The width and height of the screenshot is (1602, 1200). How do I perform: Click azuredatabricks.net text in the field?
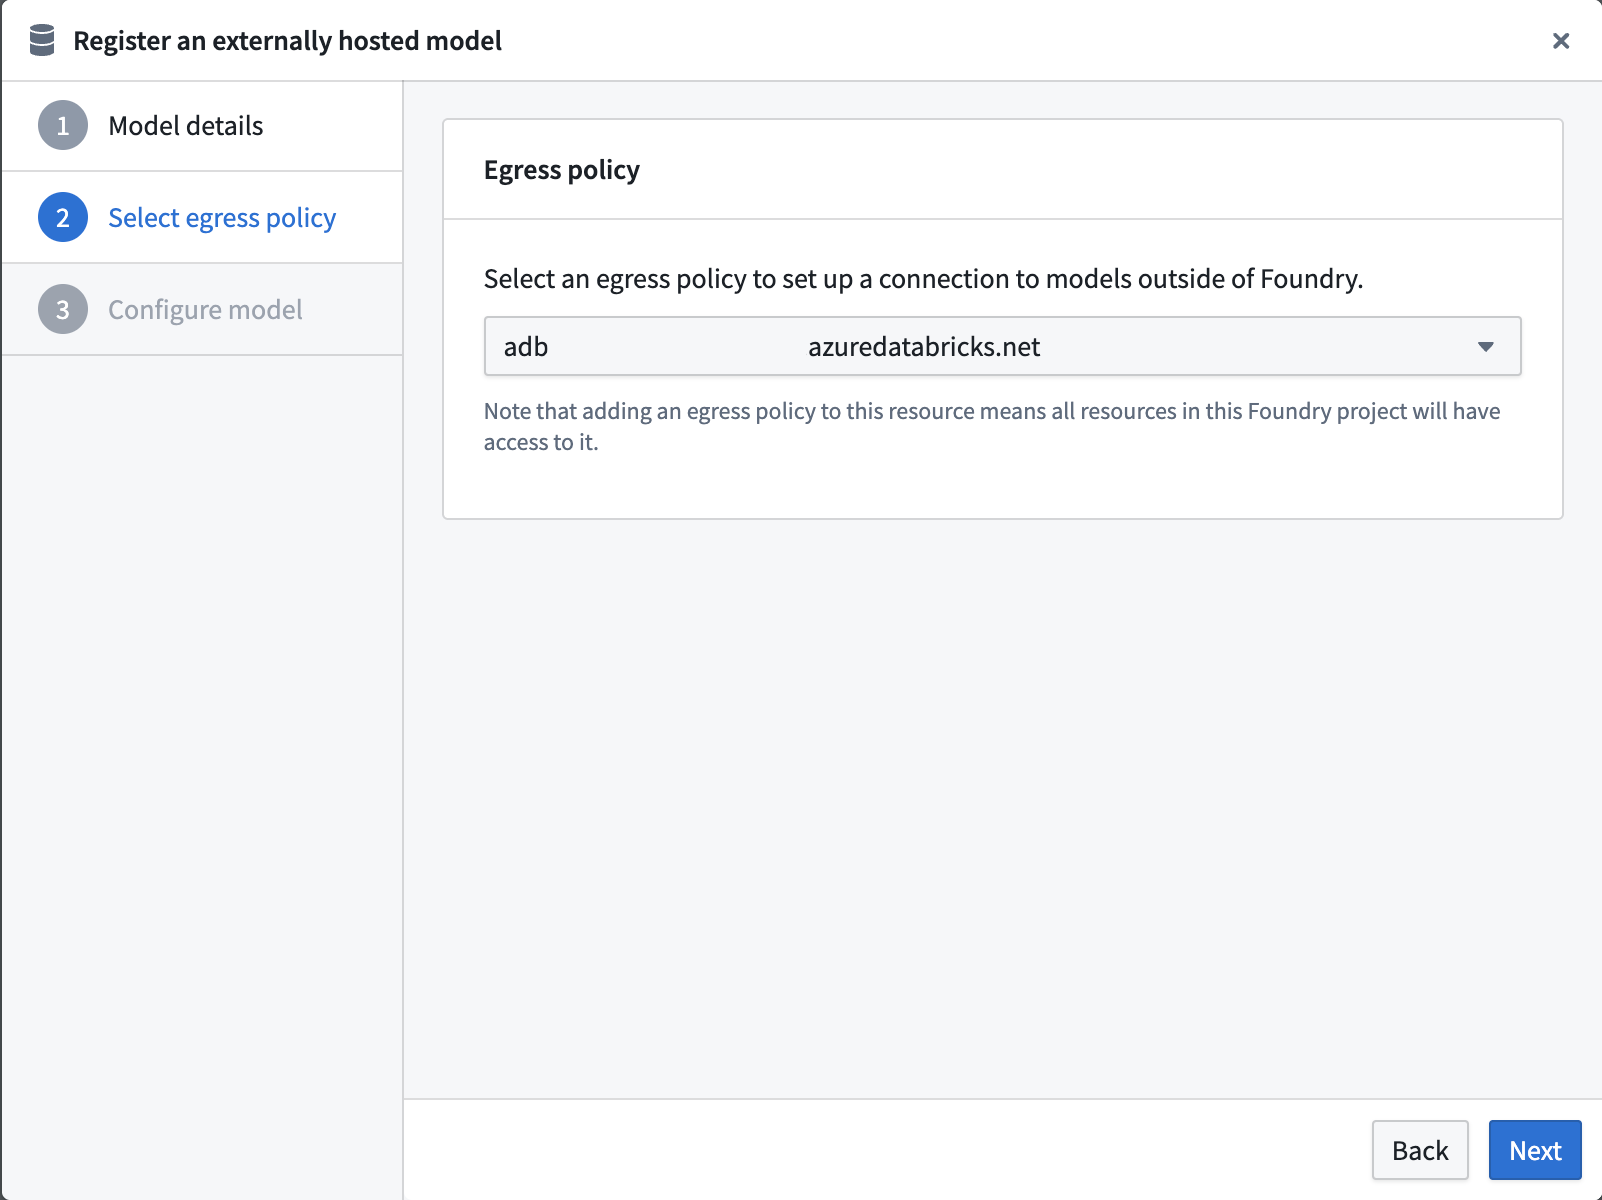click(x=924, y=346)
